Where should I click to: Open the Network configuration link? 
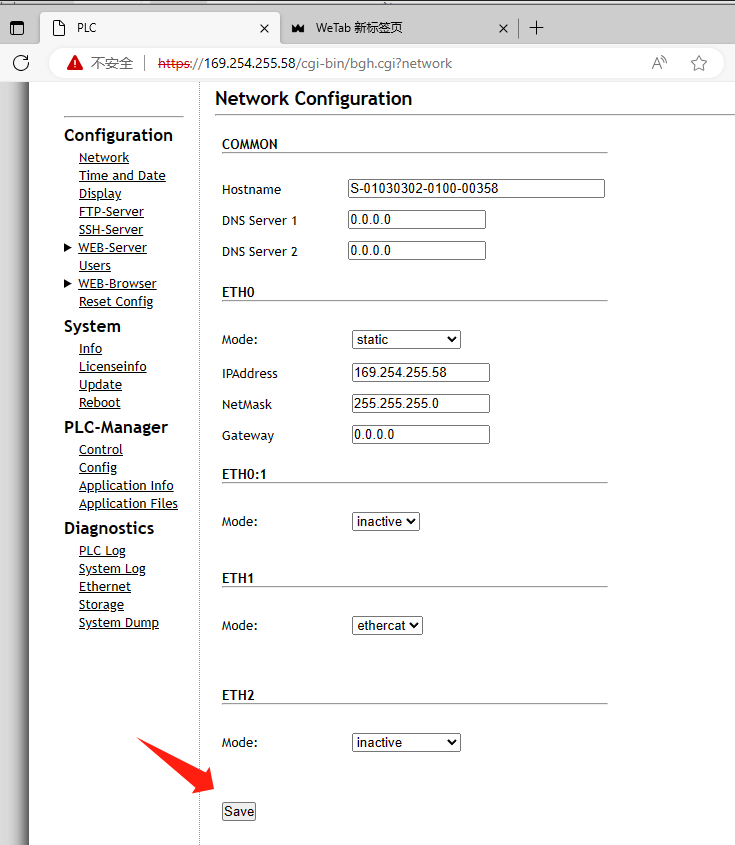click(104, 157)
